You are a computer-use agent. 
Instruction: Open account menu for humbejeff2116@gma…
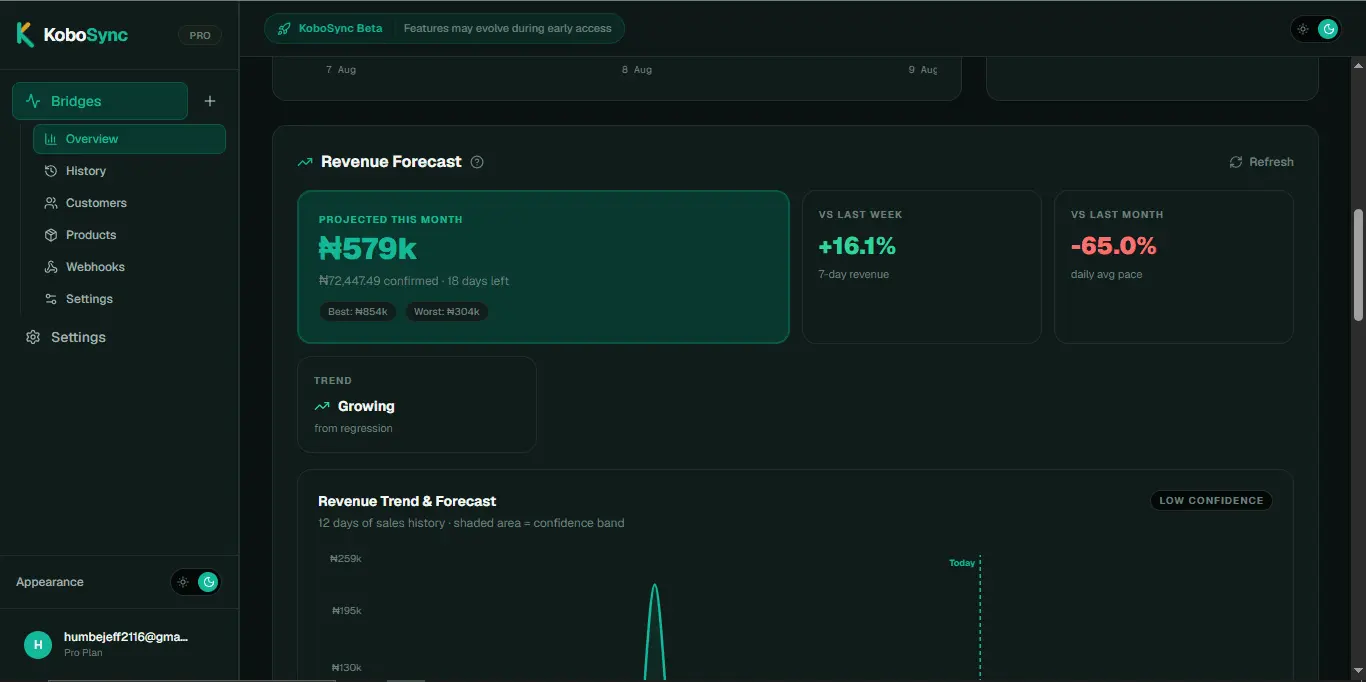[x=119, y=644]
